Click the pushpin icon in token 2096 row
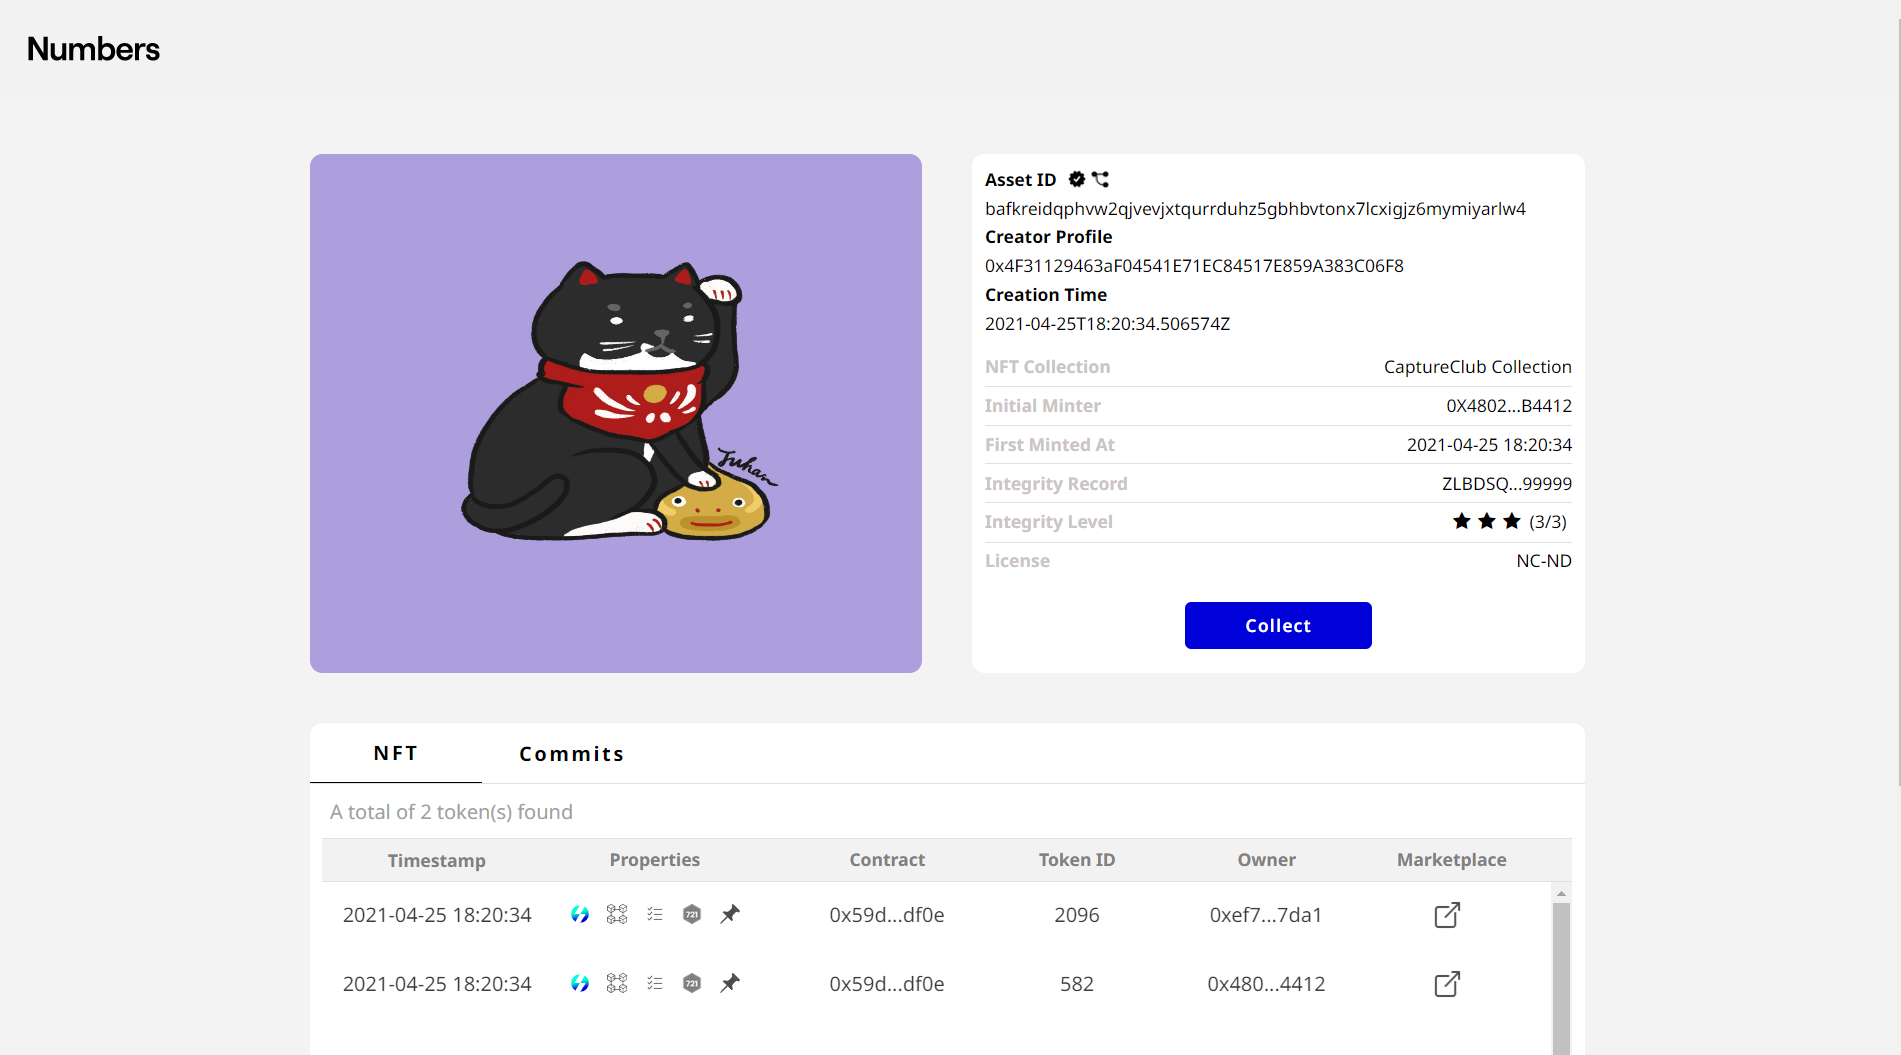 click(730, 914)
